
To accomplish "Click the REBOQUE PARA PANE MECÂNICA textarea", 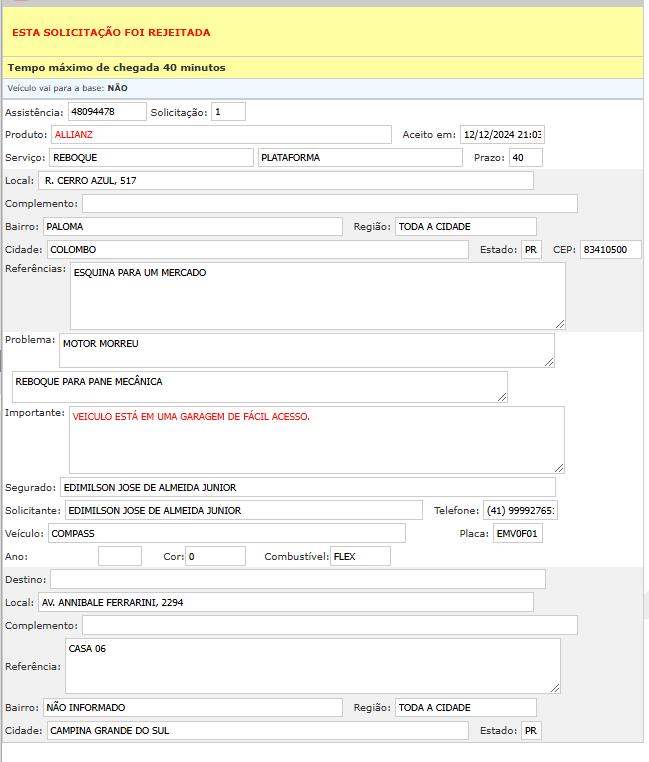I will pyautogui.click(x=260, y=387).
